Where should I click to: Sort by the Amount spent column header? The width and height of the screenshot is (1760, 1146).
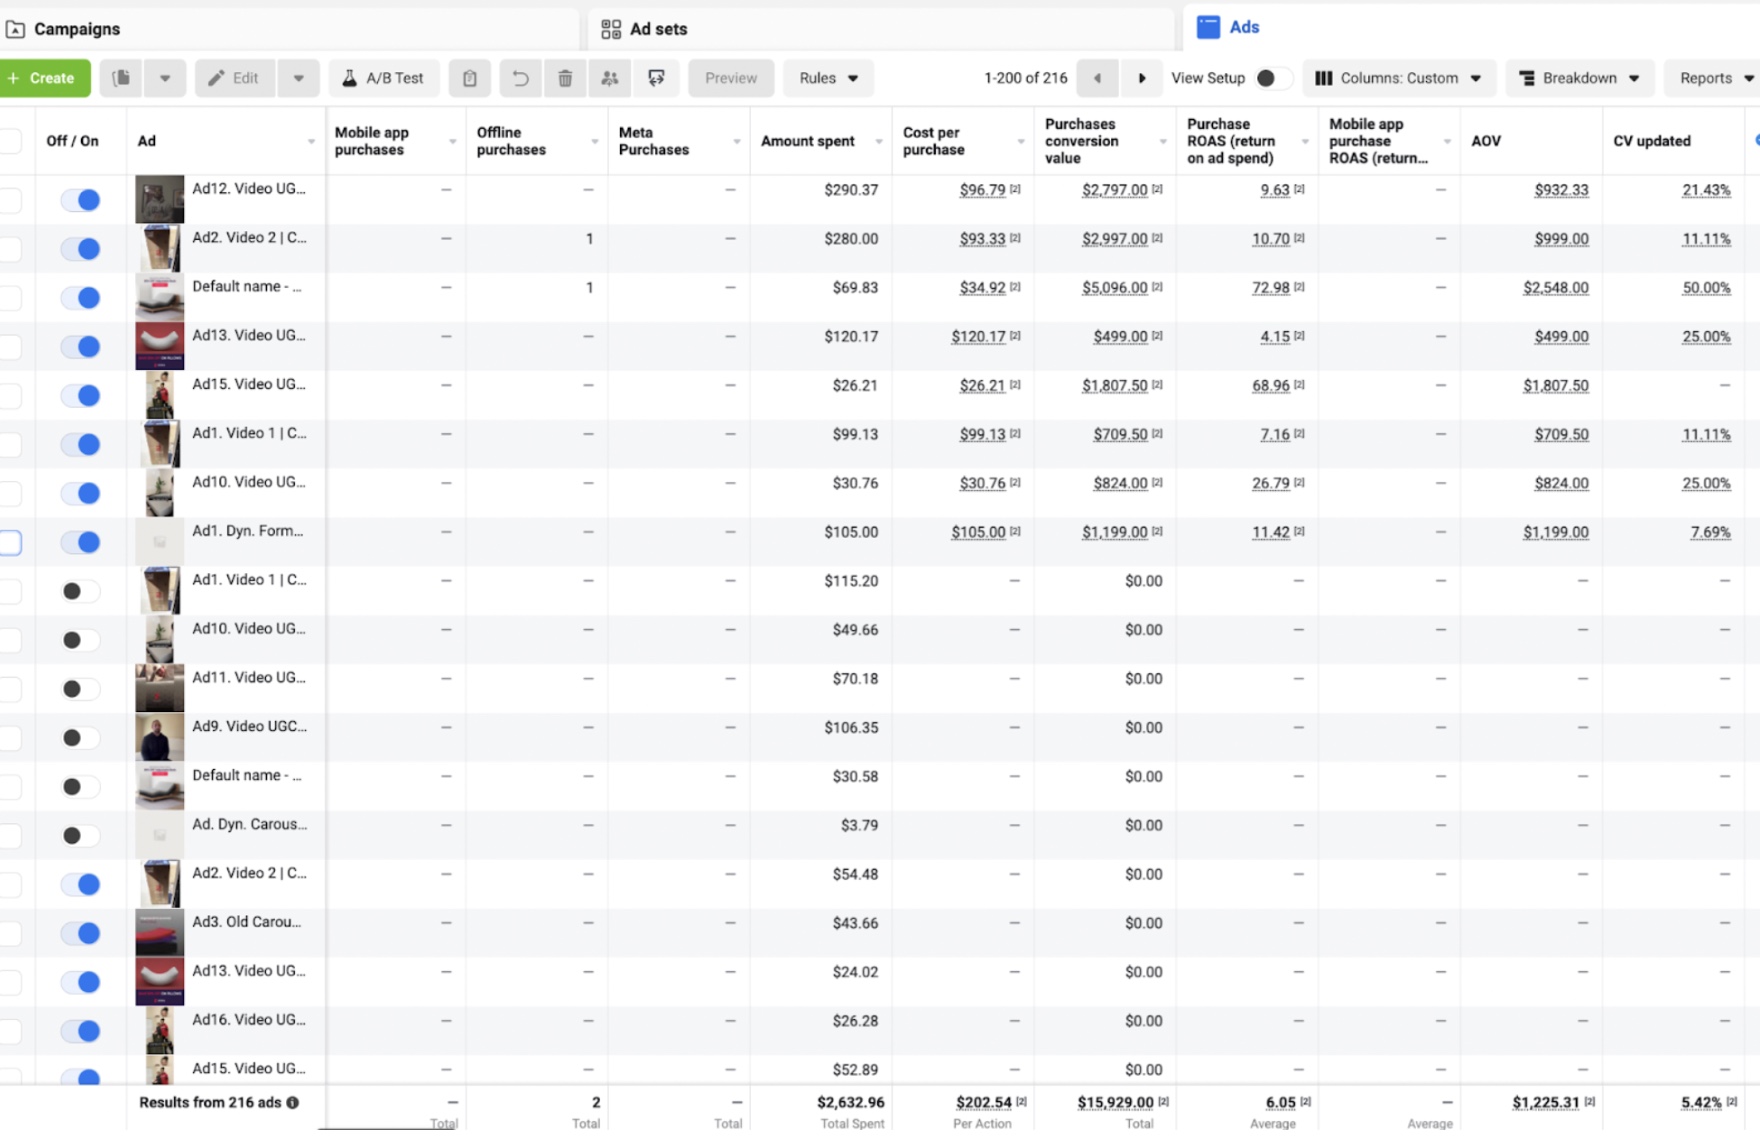(808, 141)
